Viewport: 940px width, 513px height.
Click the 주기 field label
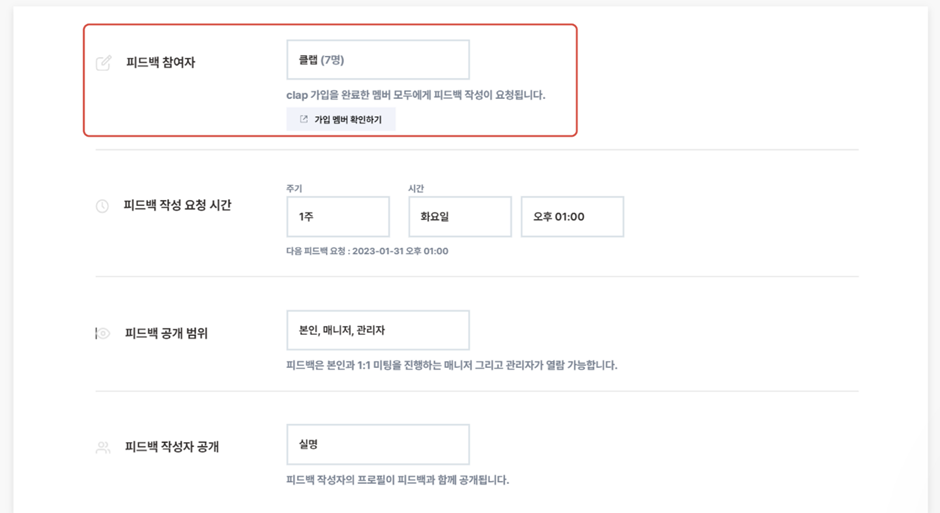294,188
